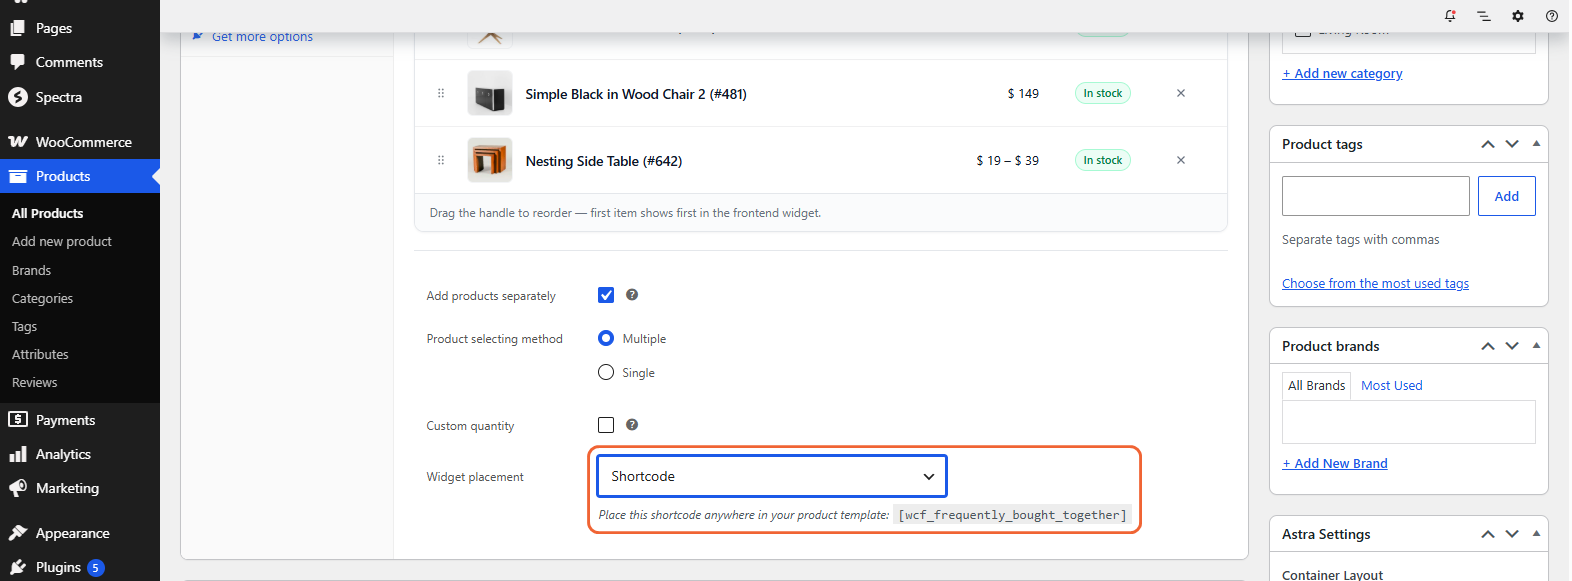Move Astra Settings panel down
Image resolution: width=1572 pixels, height=581 pixels.
click(1512, 534)
